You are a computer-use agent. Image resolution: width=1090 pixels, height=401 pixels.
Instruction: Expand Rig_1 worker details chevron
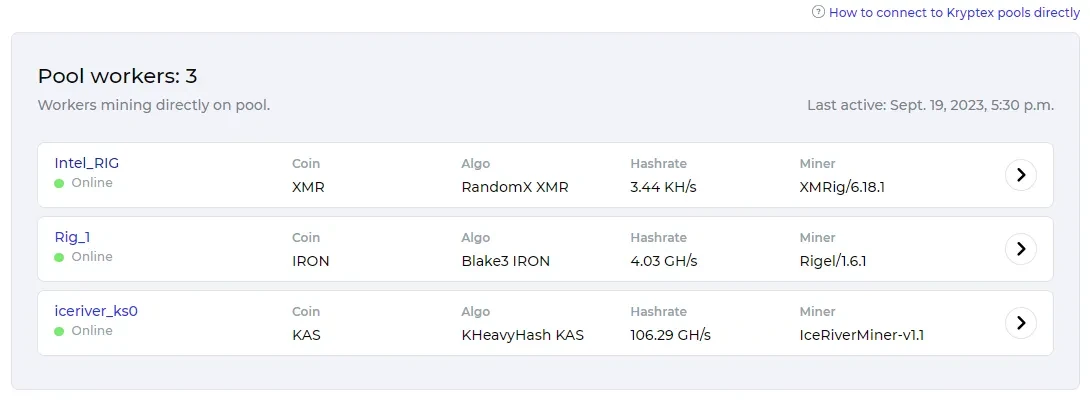1020,249
